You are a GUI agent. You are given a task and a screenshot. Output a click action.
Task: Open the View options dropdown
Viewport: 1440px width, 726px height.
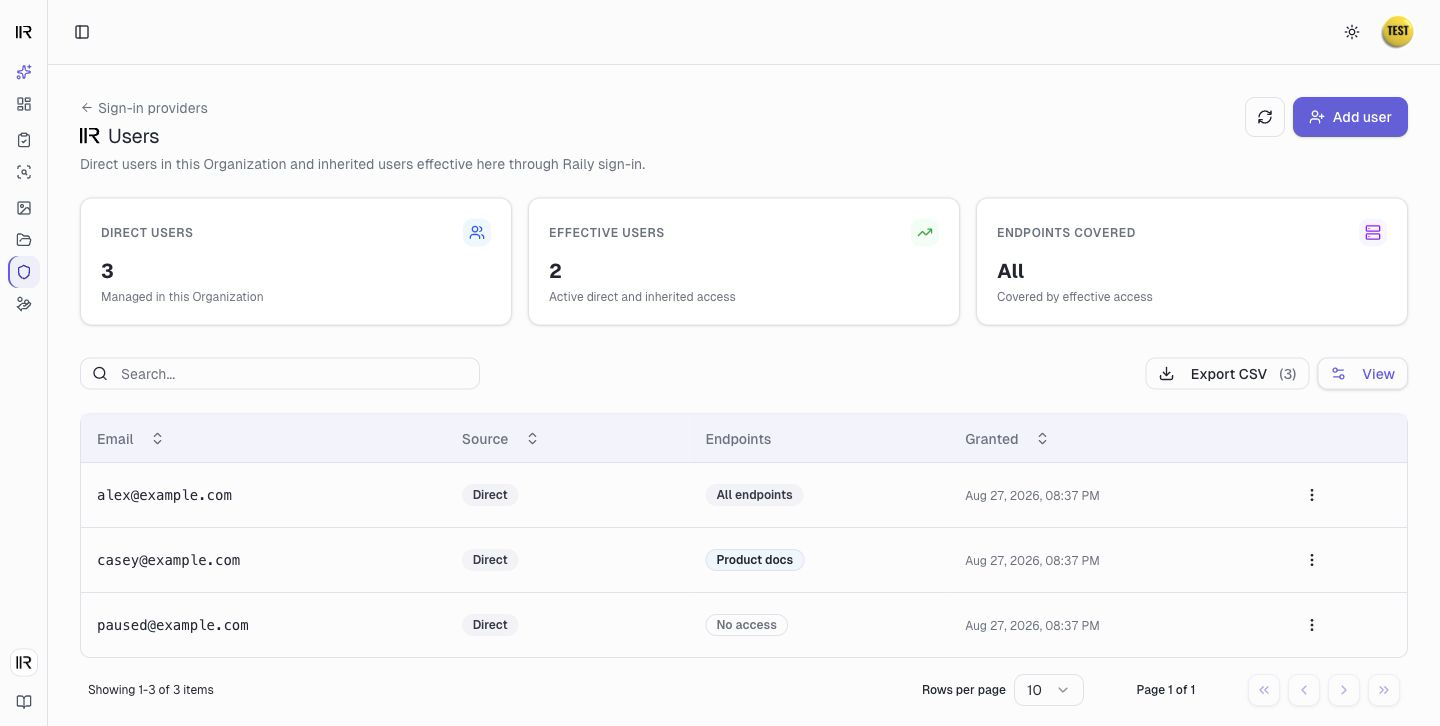(1363, 374)
